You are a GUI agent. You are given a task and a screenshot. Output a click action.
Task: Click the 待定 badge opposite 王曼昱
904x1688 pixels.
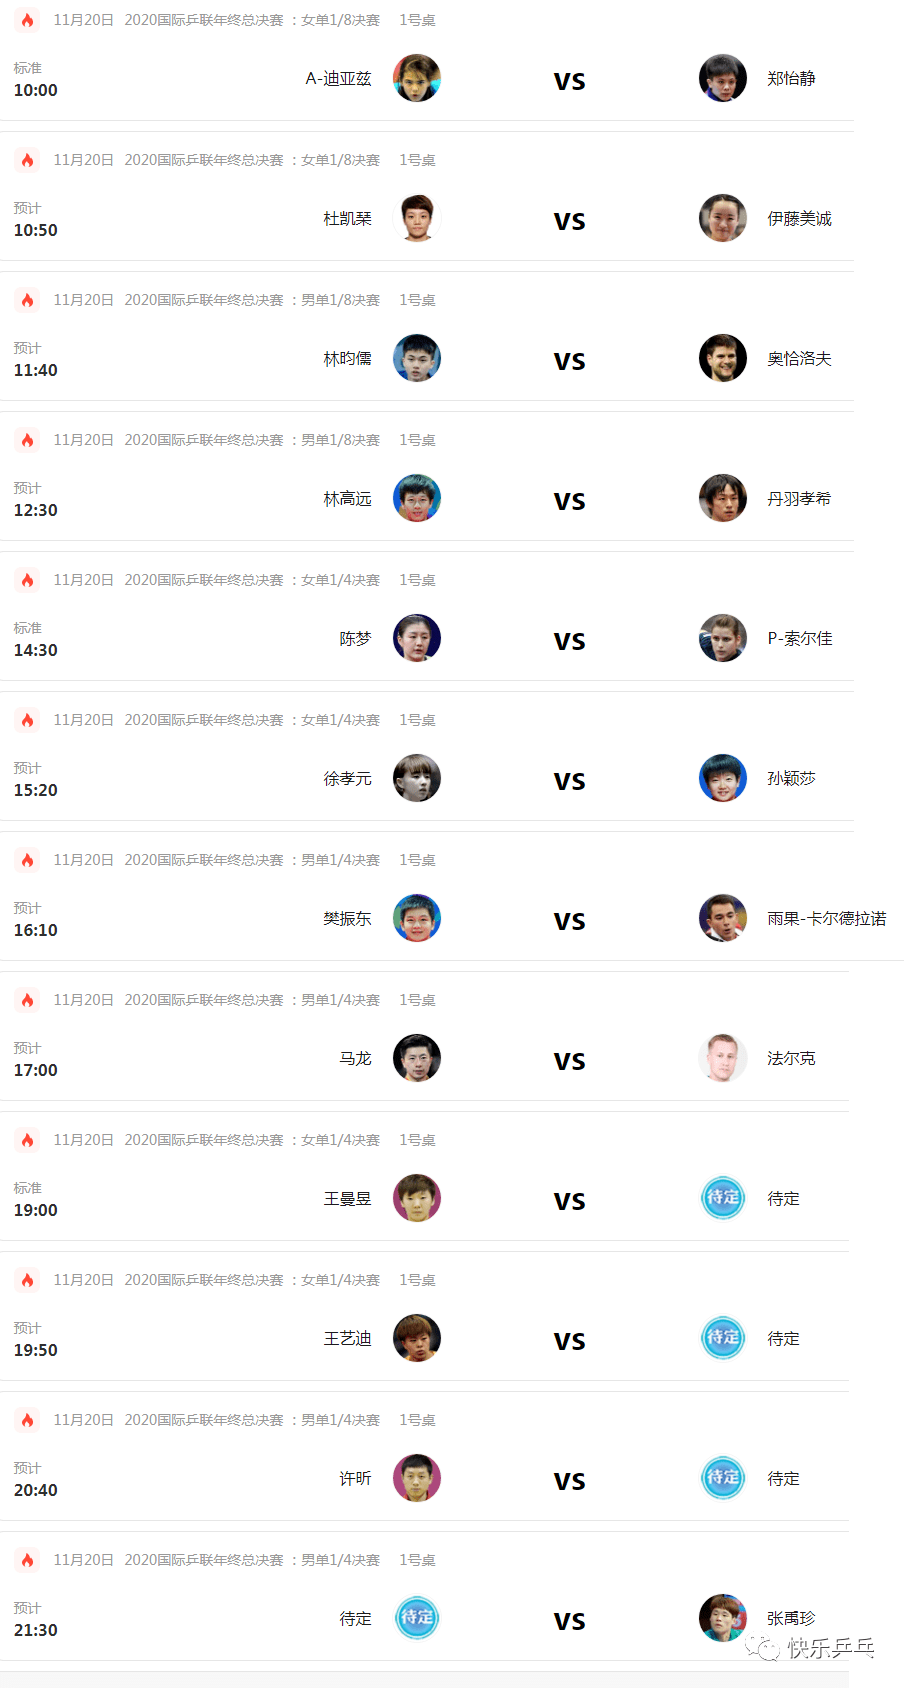[723, 1198]
